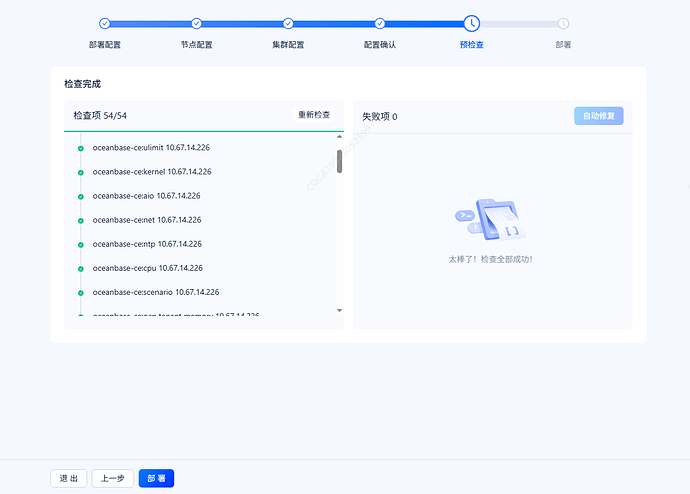Click green status dot for oceanbase-ce:net

(81, 221)
